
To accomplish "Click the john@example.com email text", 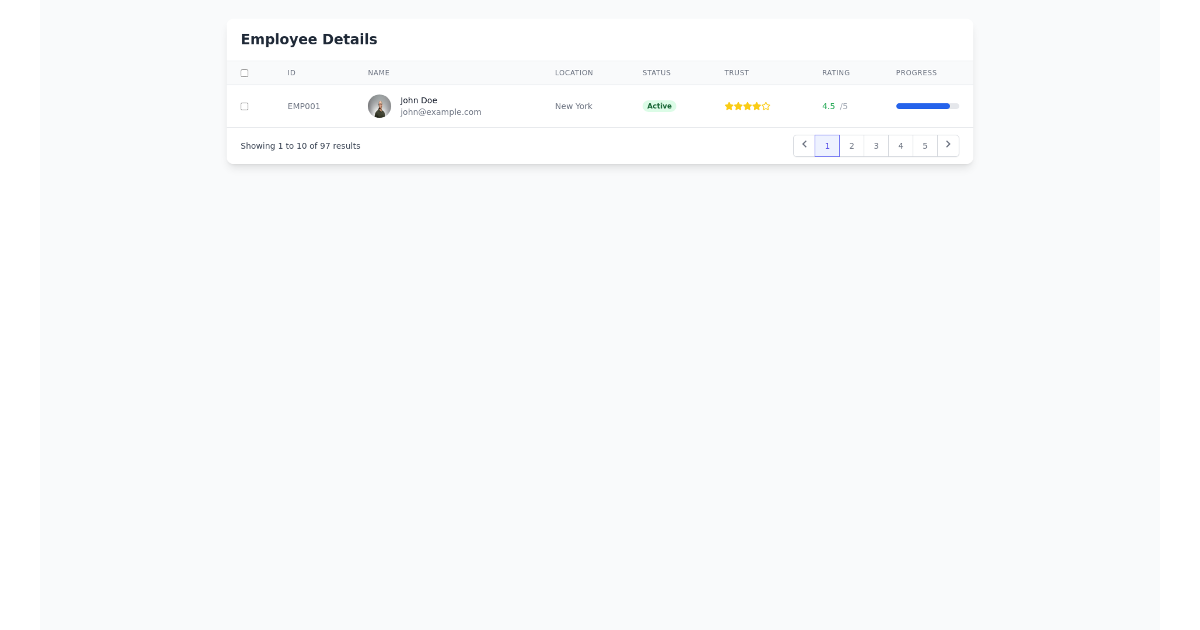I will (440, 112).
